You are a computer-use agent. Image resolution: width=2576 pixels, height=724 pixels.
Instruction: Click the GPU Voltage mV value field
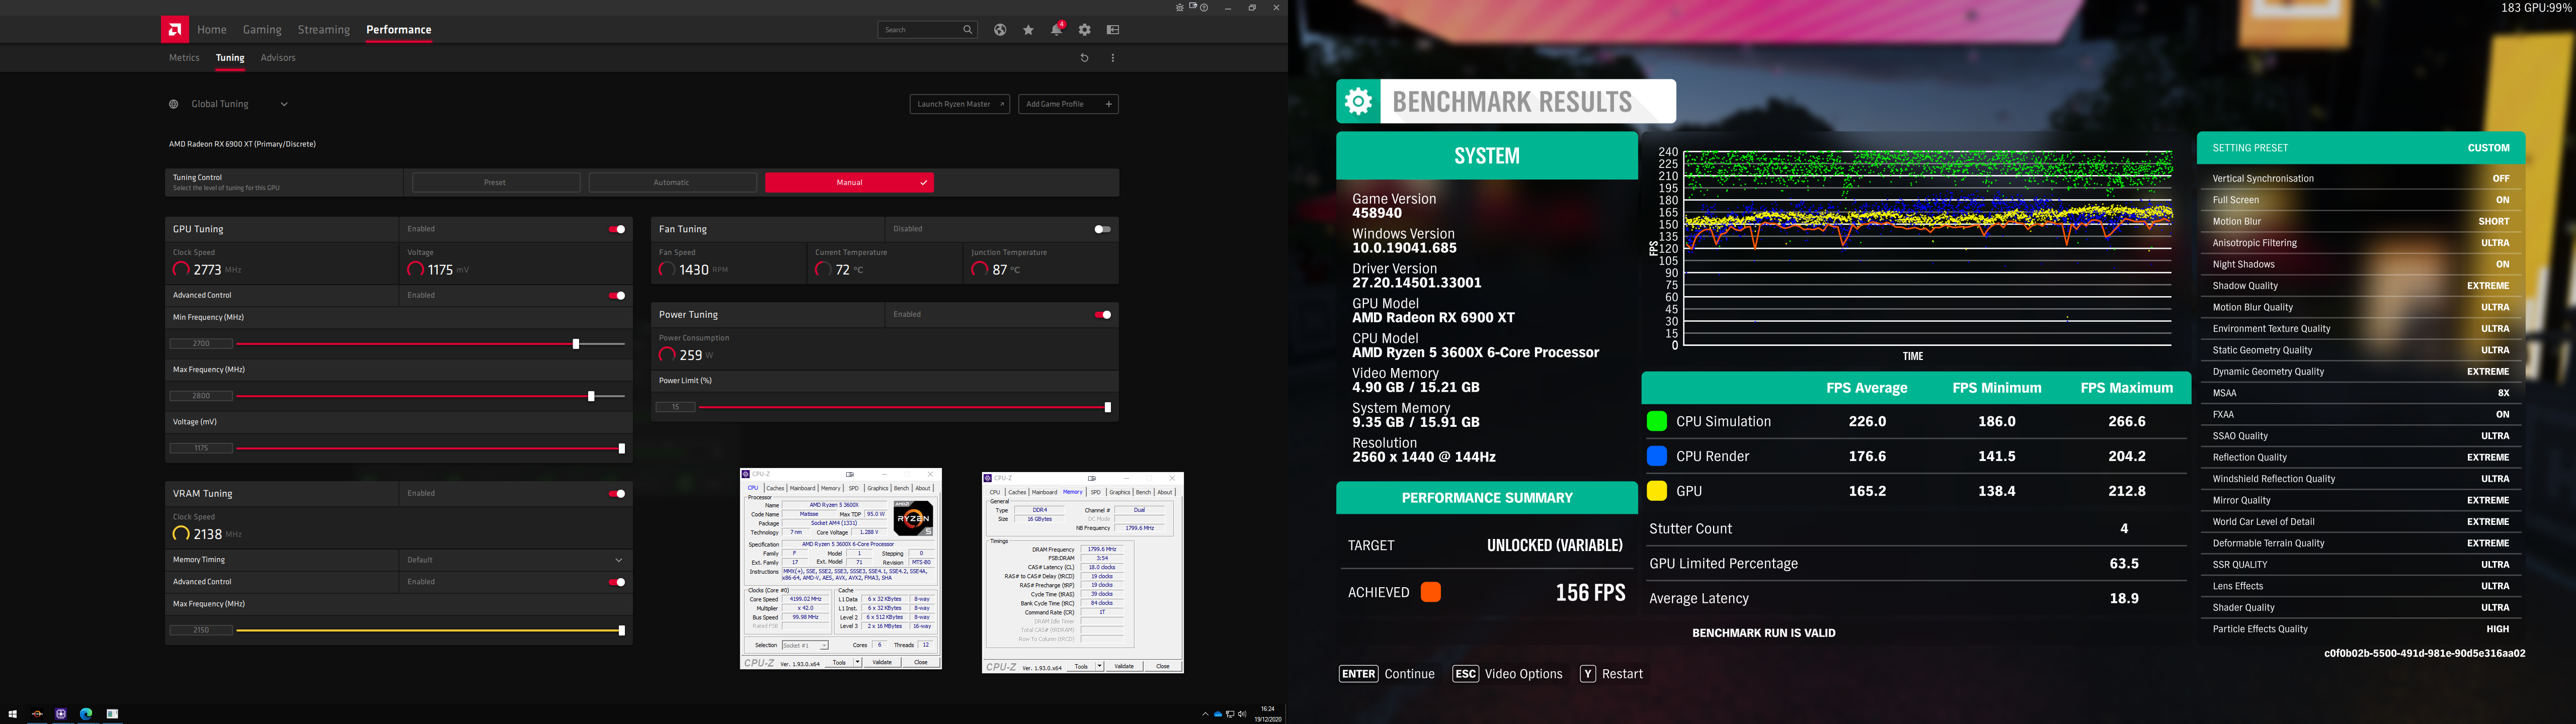[x=201, y=449]
